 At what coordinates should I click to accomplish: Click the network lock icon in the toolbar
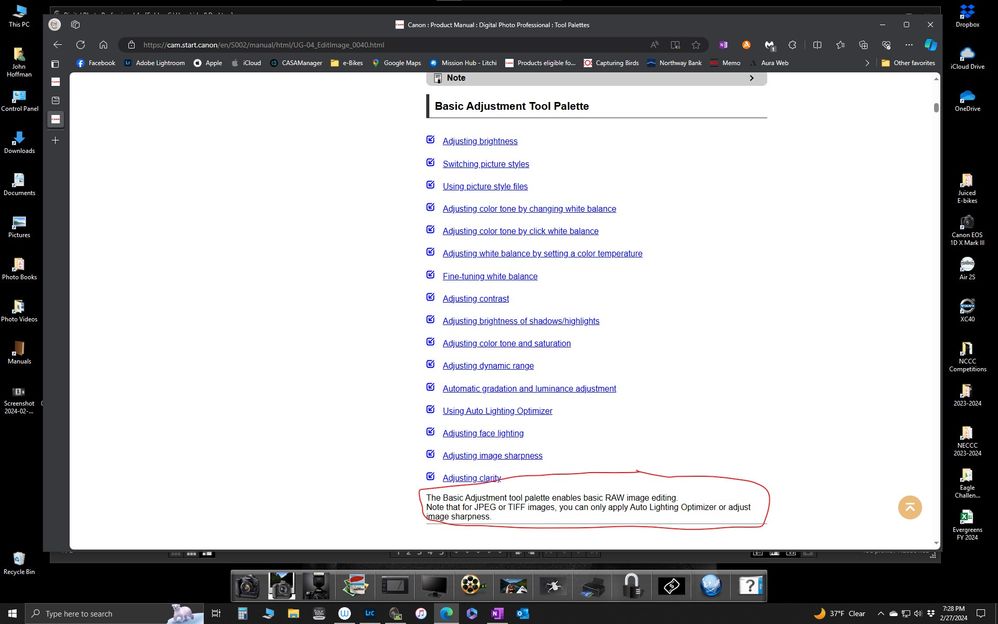[630, 584]
